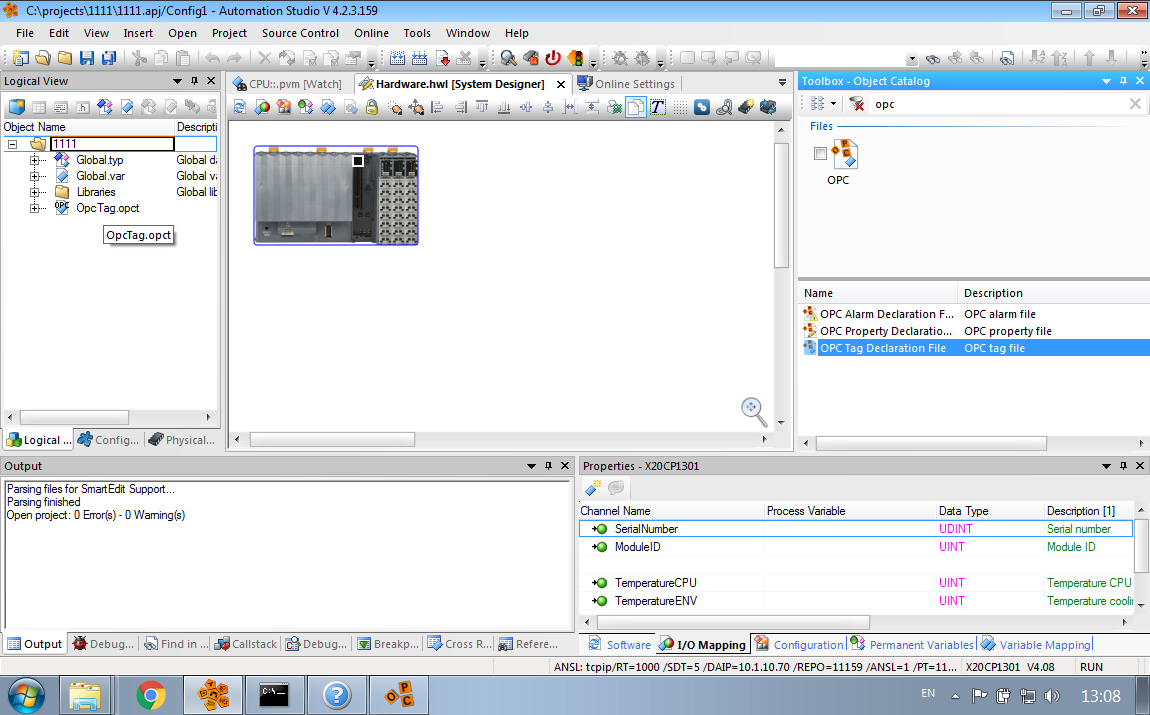The image size is (1150, 715).
Task: Open the search combo box dropdown in toolbar
Action: coord(912,59)
